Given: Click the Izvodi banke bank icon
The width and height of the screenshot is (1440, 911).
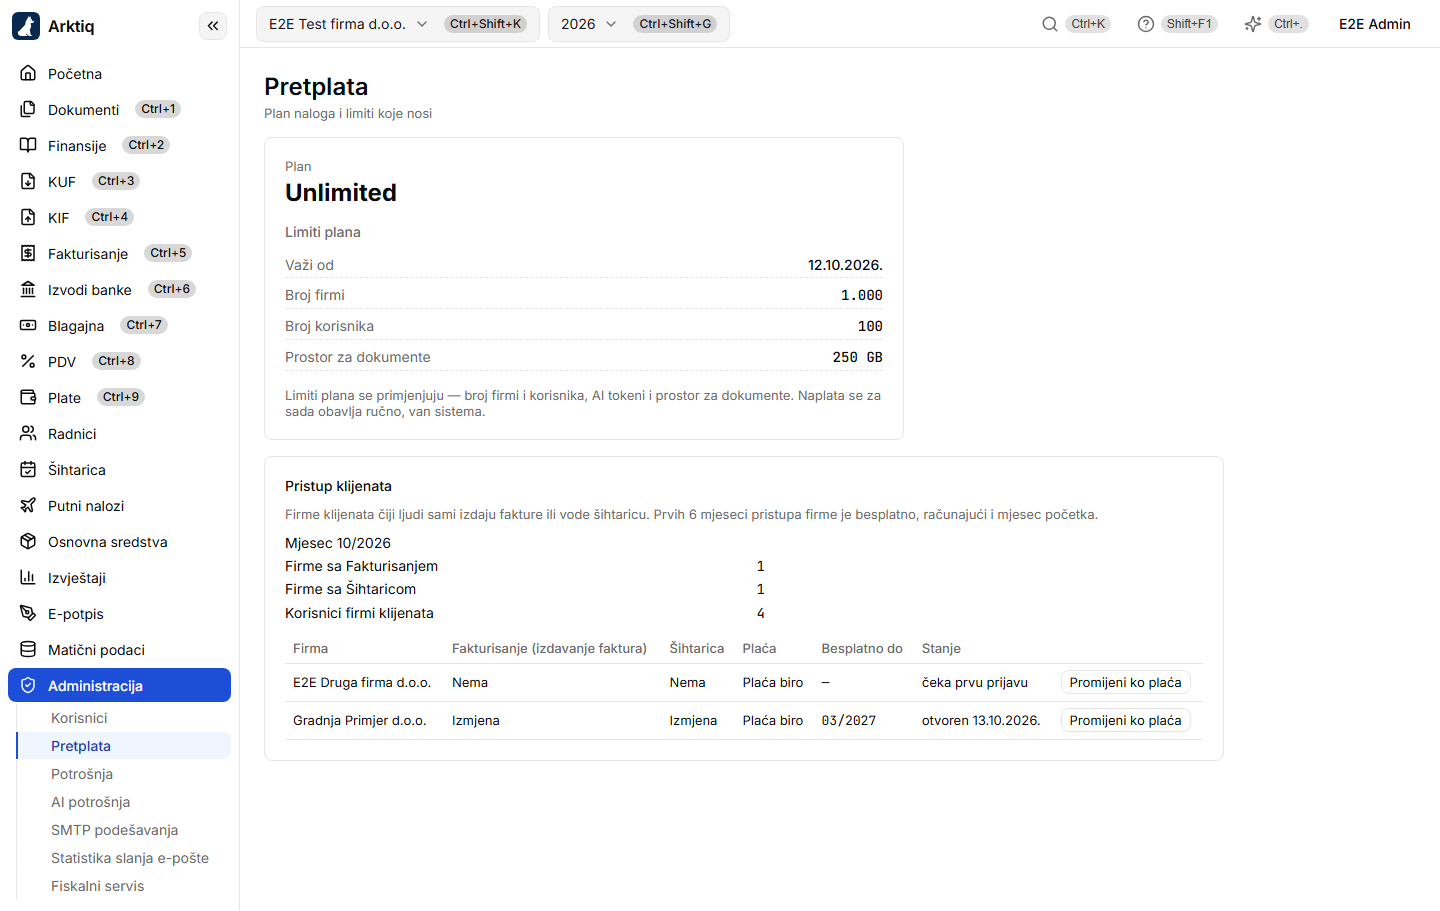Looking at the screenshot, I should pos(28,290).
